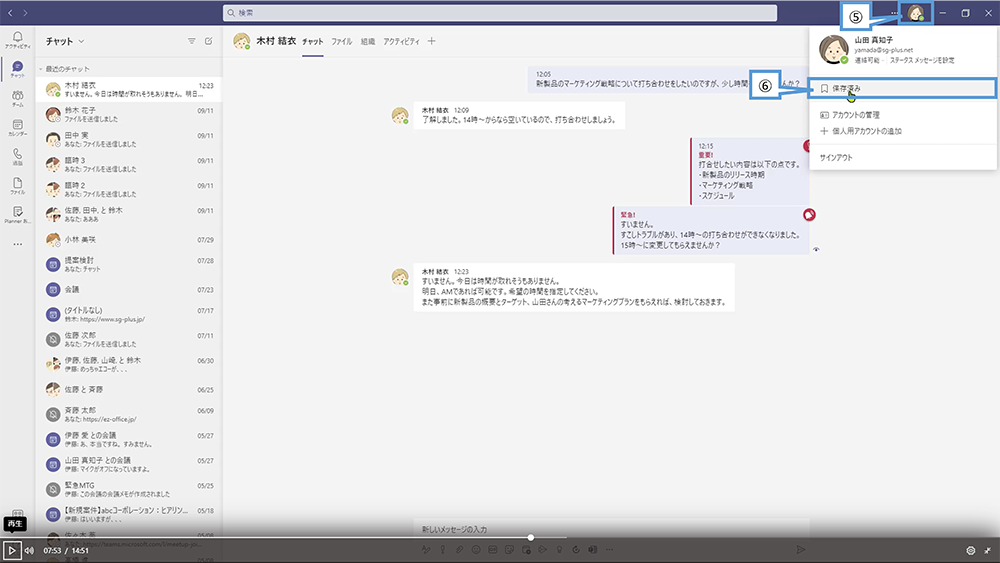Click the 12:23 message from 木村 結衣
Screen dimensions: 1000x563
click(x=574, y=287)
